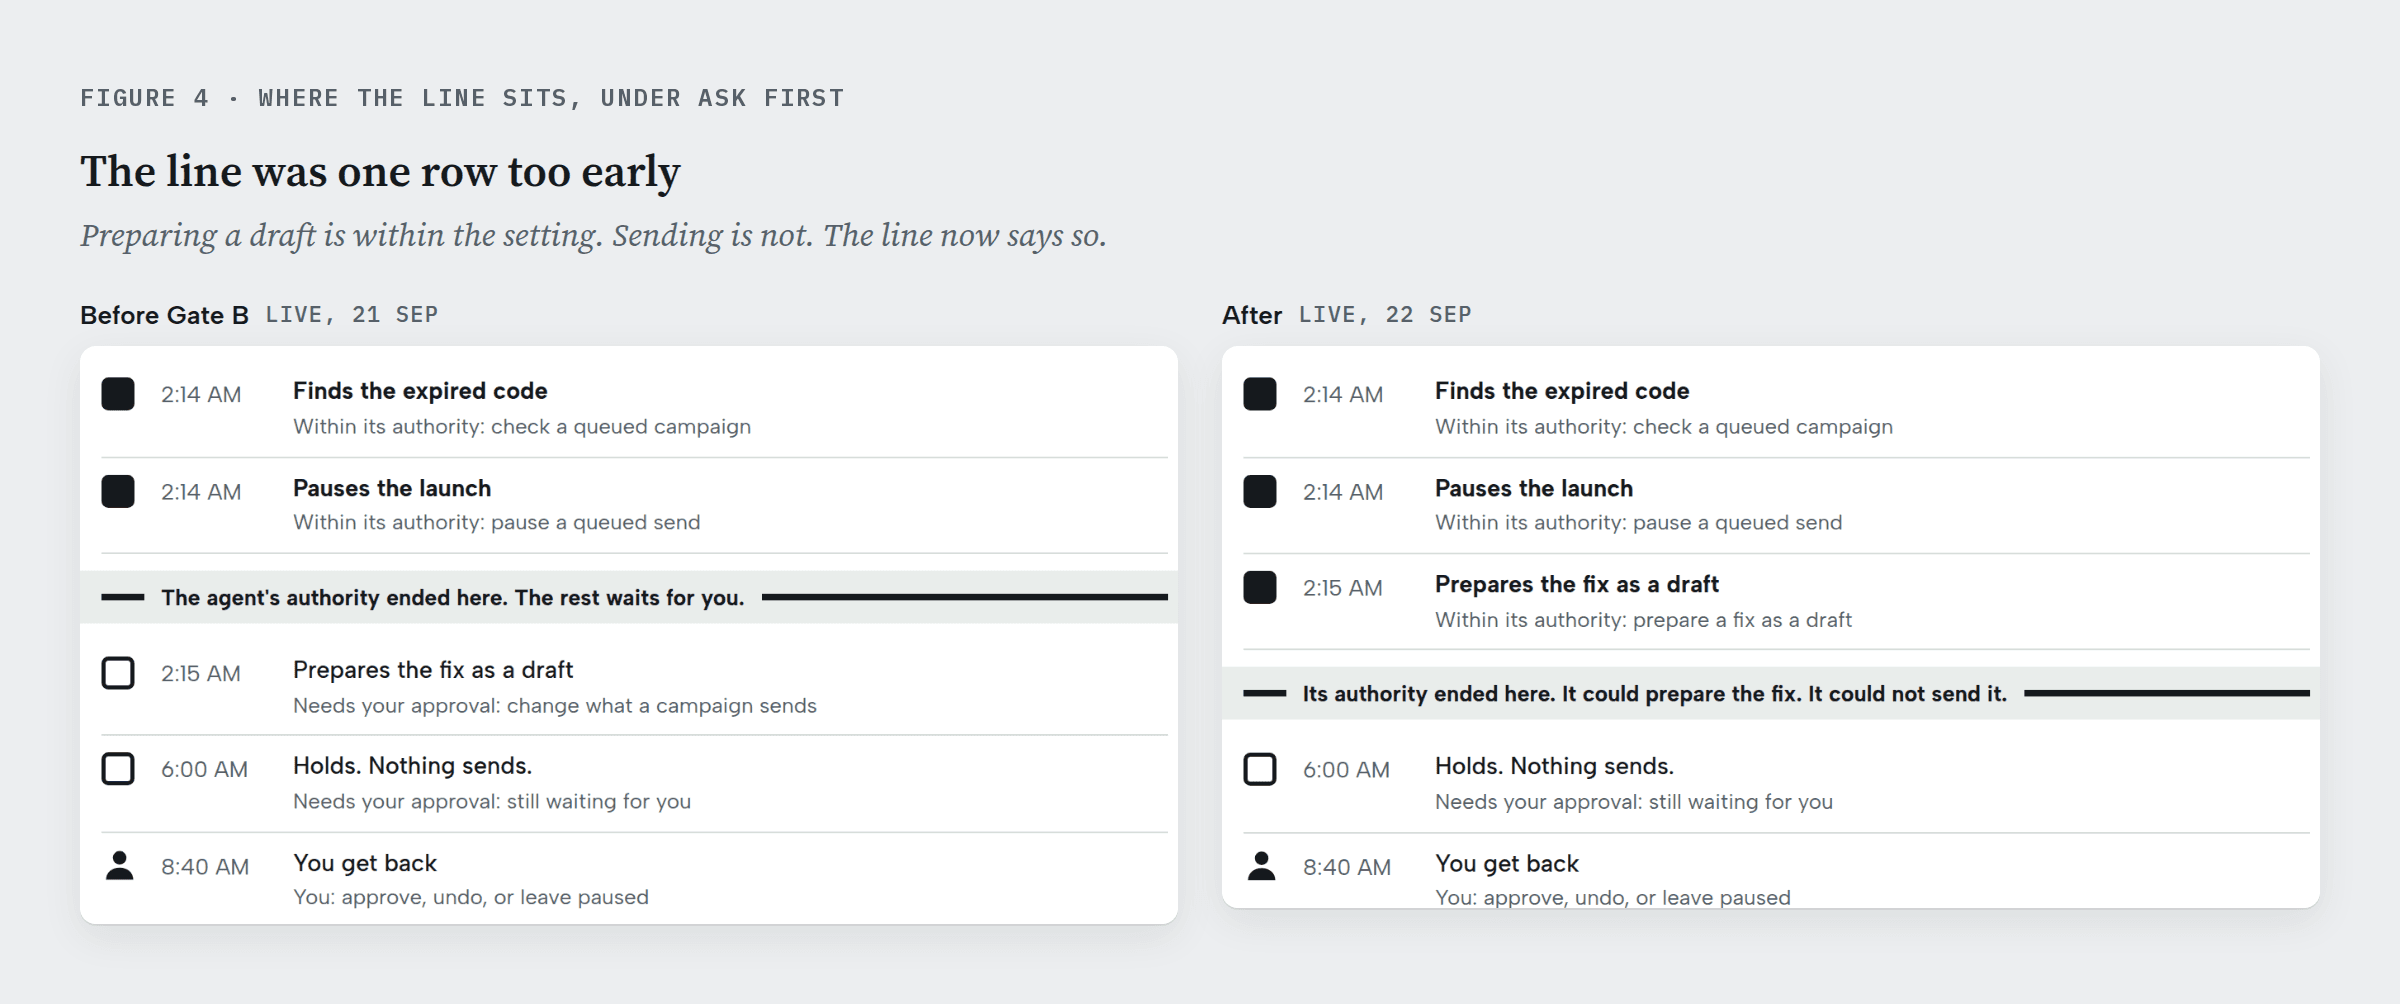Click empty checkbox beside 'Holds. Nothing sends.' in After panel
The height and width of the screenshot is (1004, 2400).
click(1260, 769)
